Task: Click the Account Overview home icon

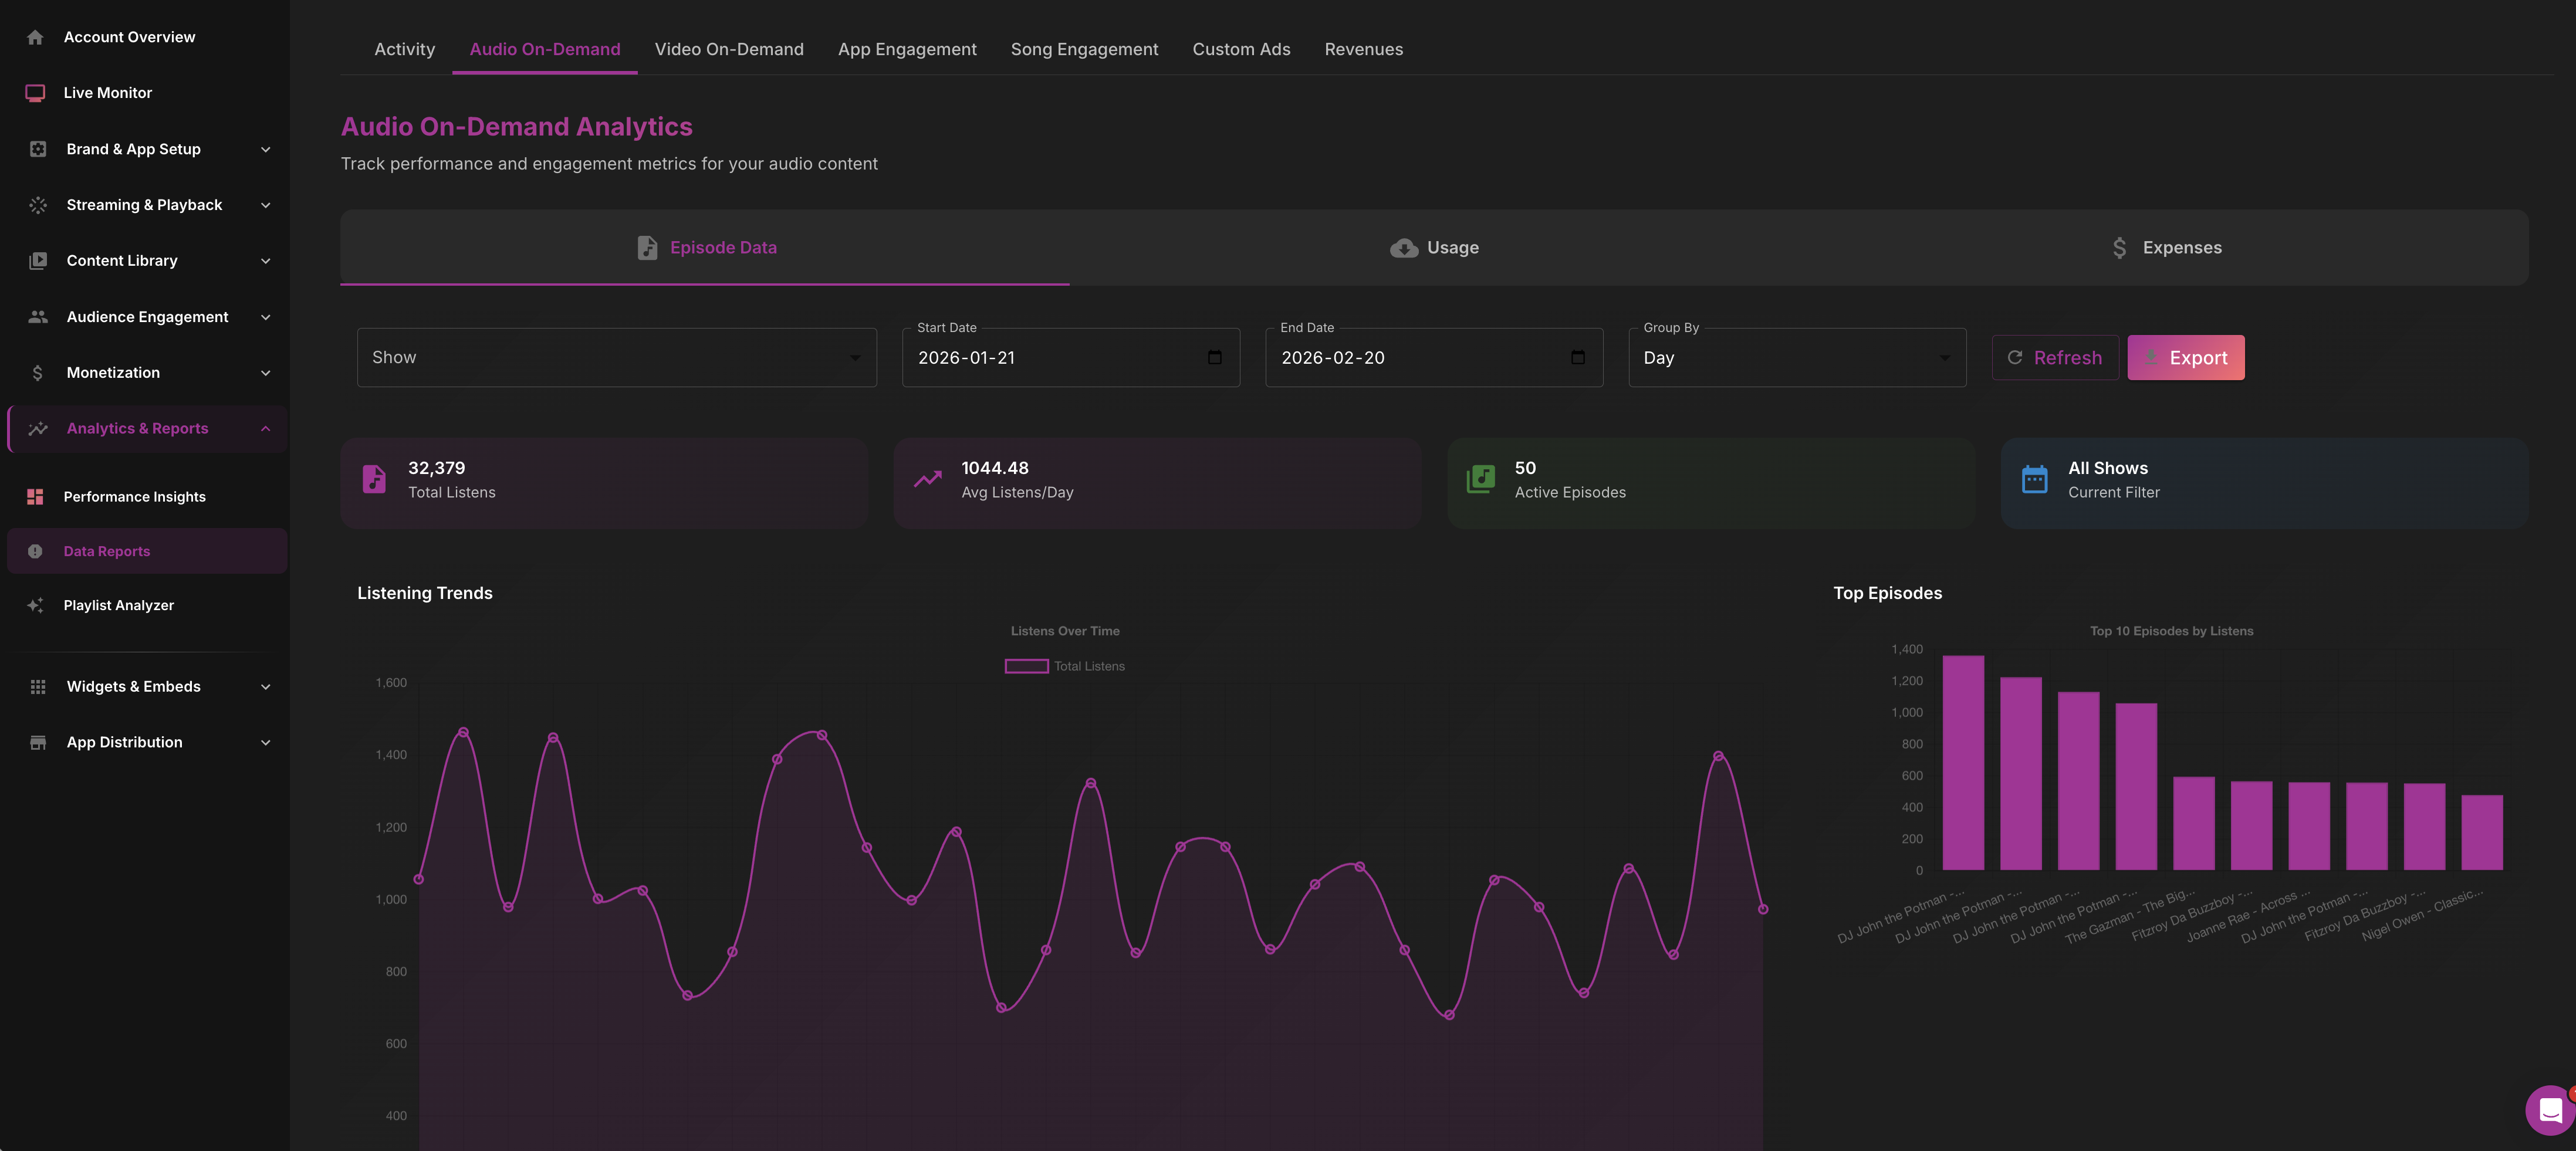Action: 35,37
